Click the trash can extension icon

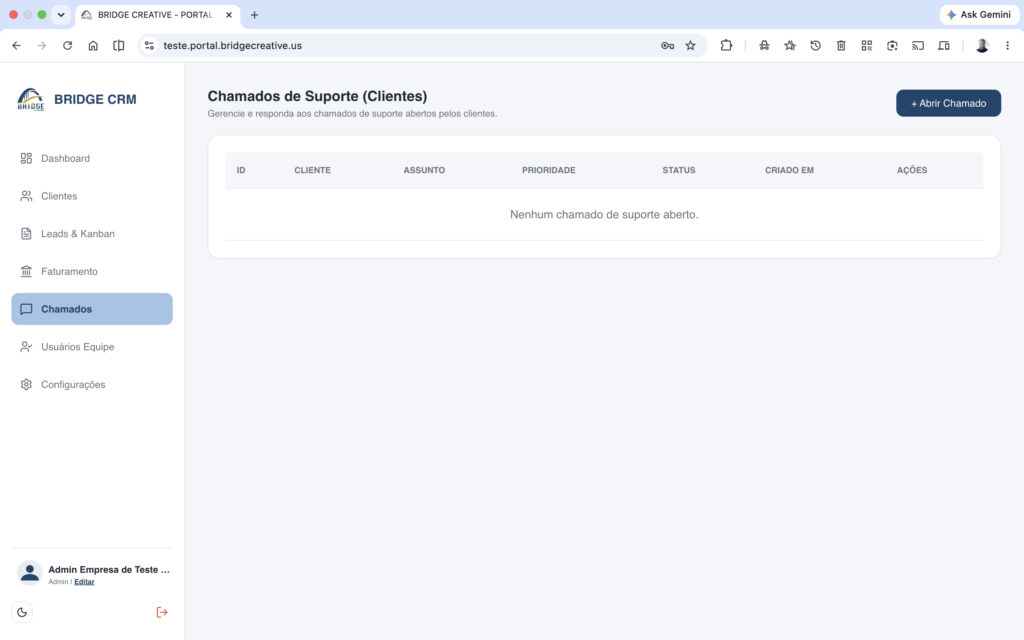[x=841, y=46]
